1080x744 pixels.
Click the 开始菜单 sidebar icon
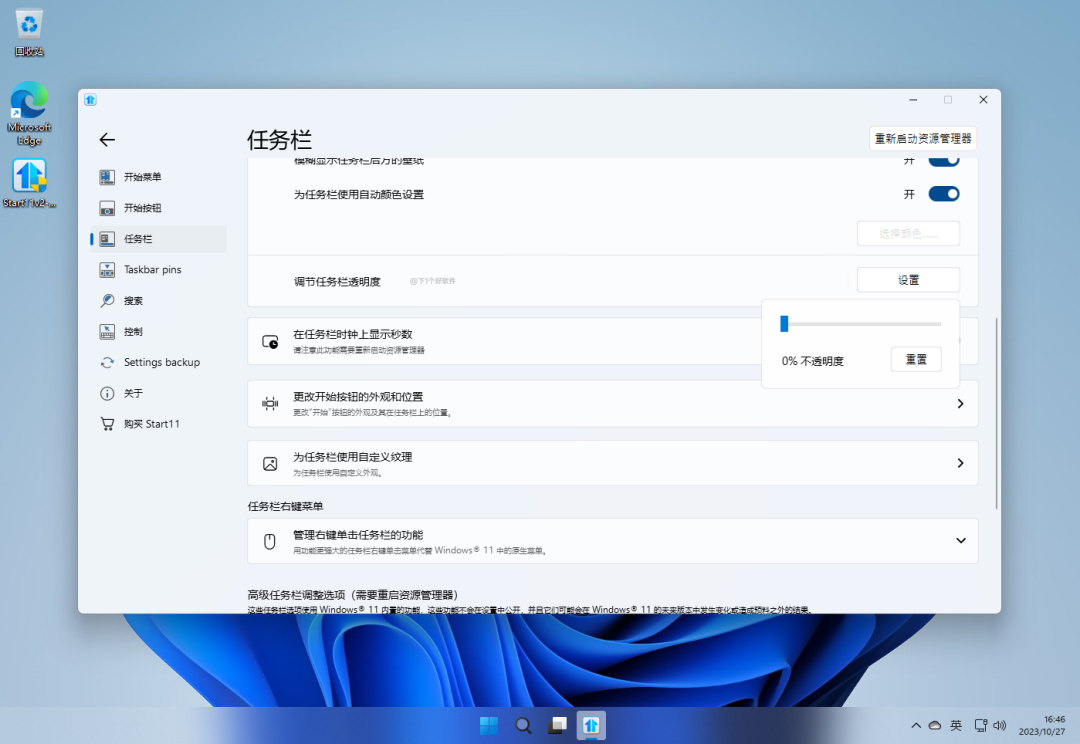(x=107, y=177)
